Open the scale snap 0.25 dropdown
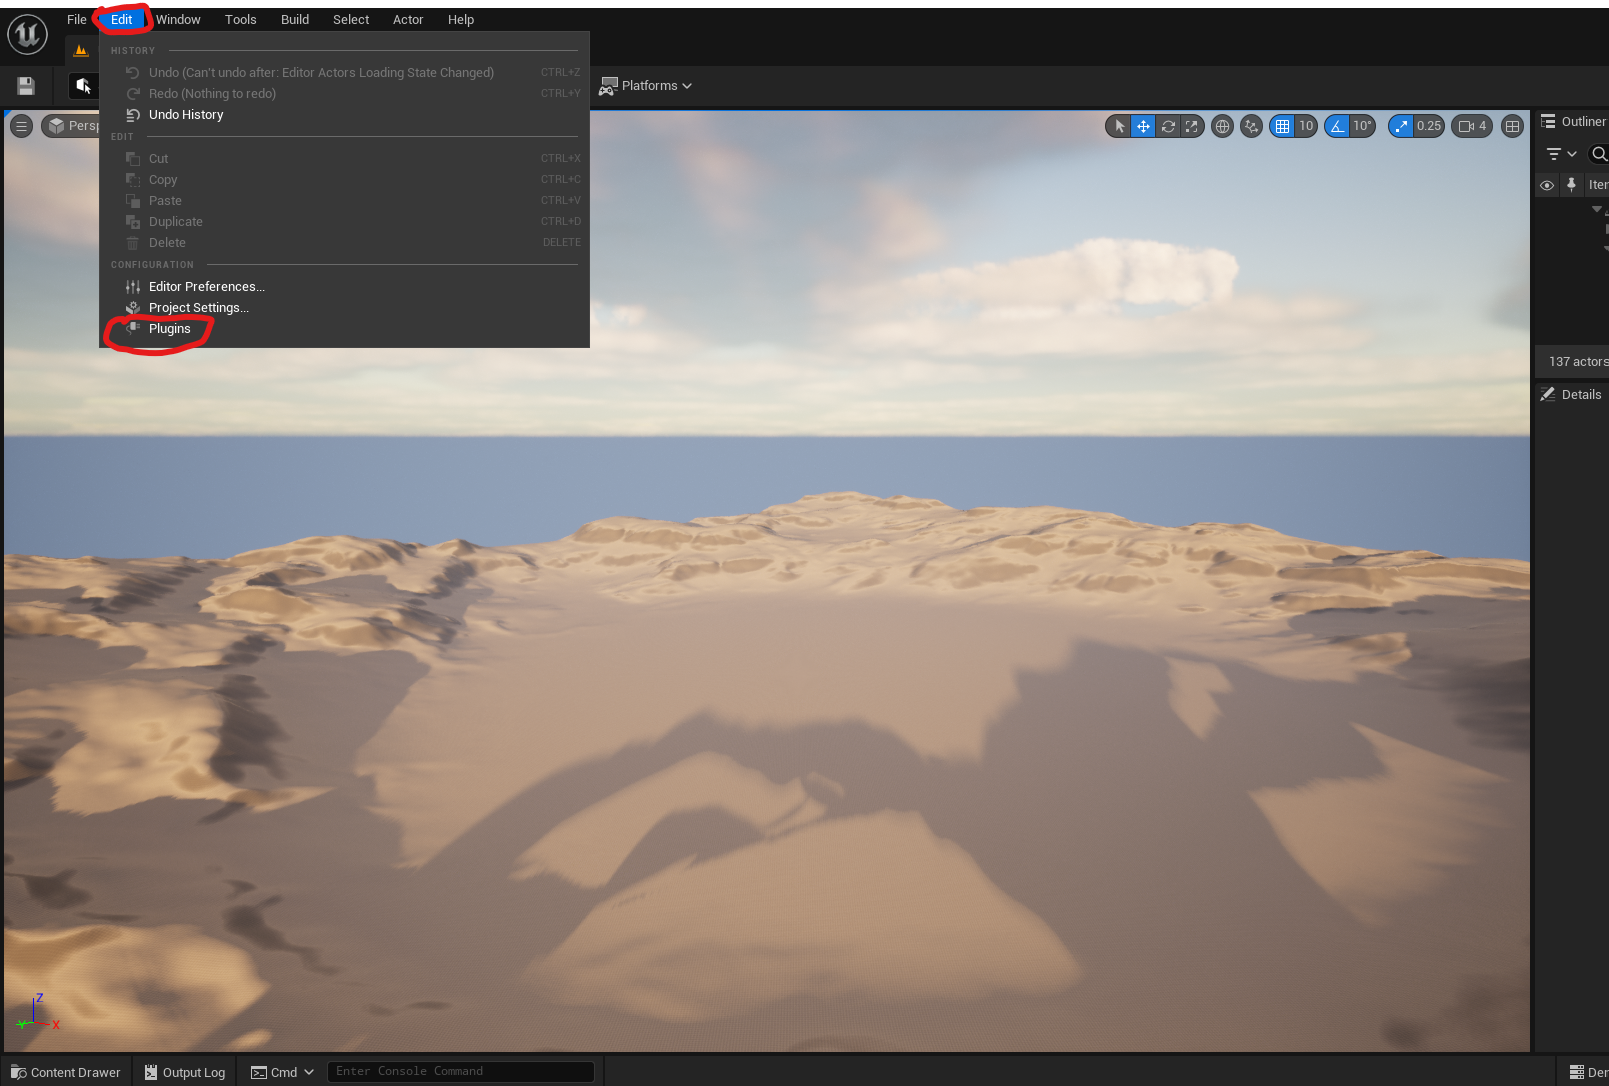Screen dimensions: 1609x1086 (1429, 126)
